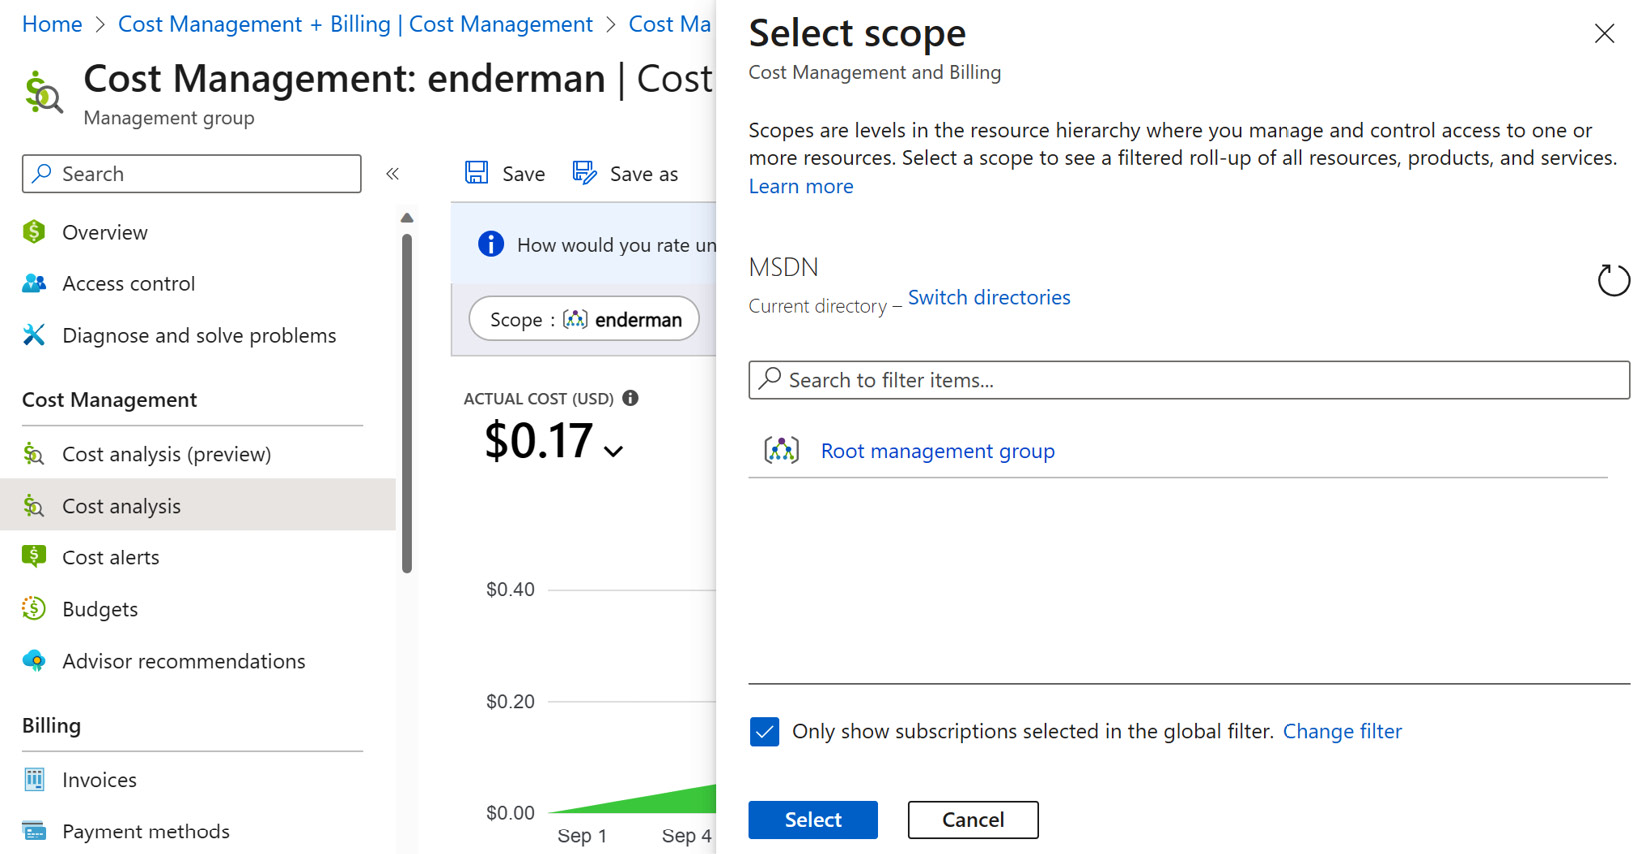This screenshot has width=1650, height=854.
Task: Click the Save toolbar button
Action: (x=505, y=173)
